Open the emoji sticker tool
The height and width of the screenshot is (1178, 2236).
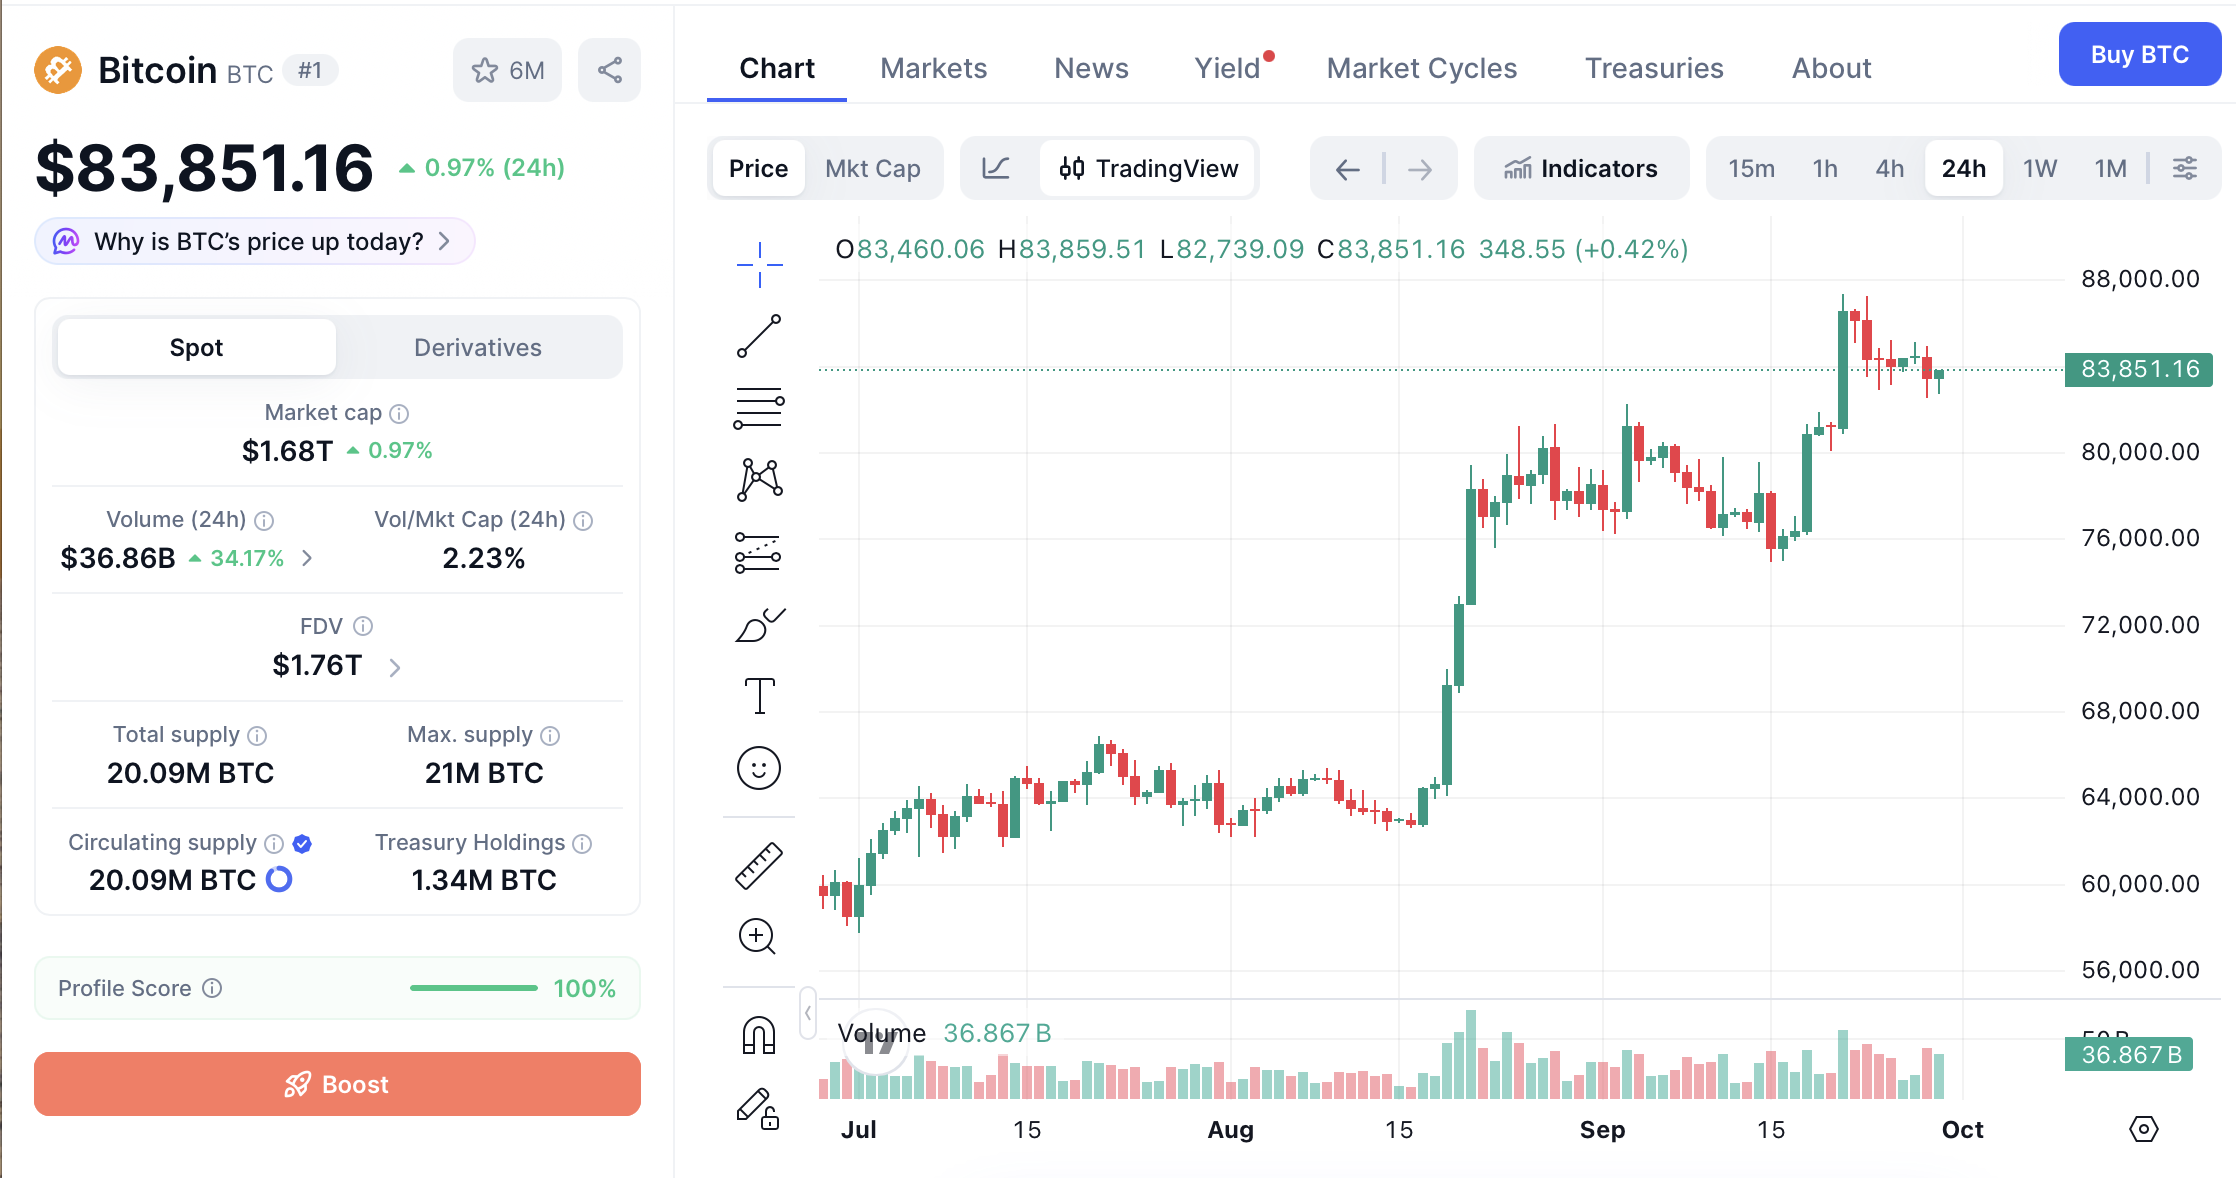click(x=759, y=768)
